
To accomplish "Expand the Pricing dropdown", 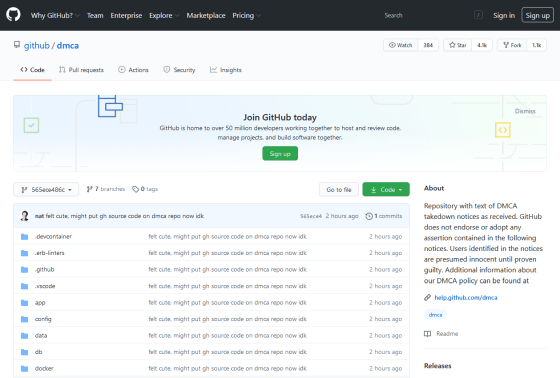I will 246,15.
